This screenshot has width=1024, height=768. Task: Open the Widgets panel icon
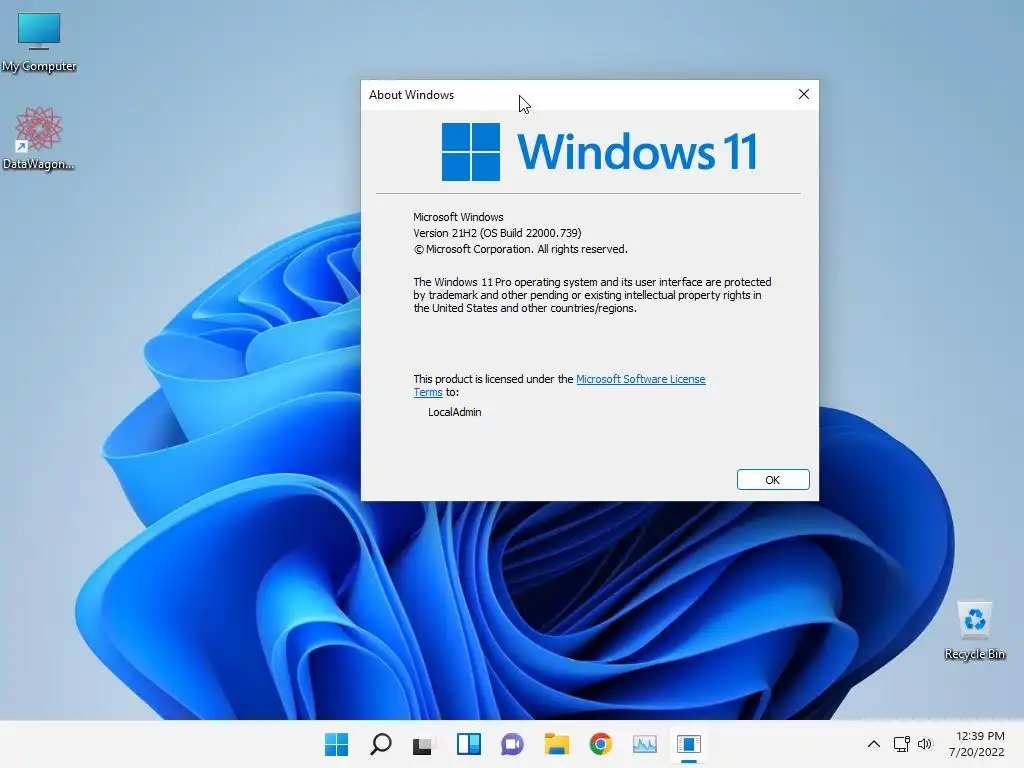tap(469, 744)
